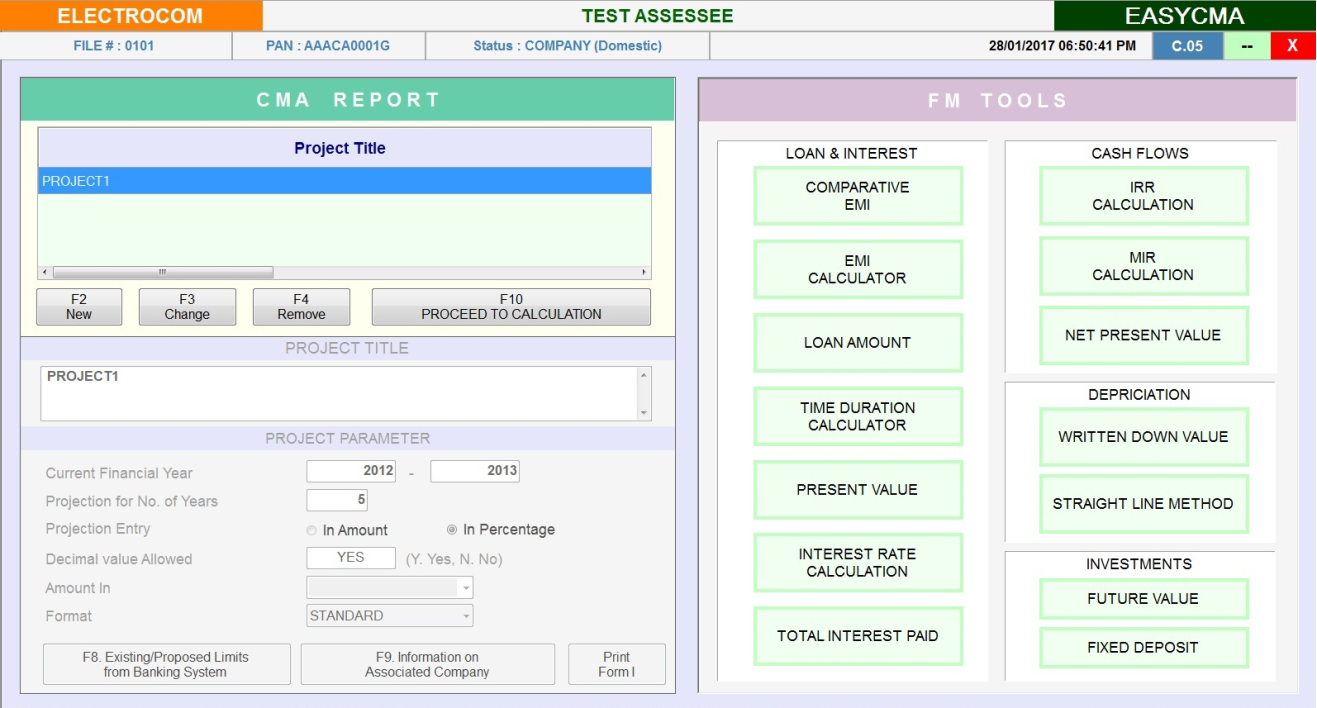Open the IRR Calculation tool
1317x708 pixels.
coord(1143,196)
